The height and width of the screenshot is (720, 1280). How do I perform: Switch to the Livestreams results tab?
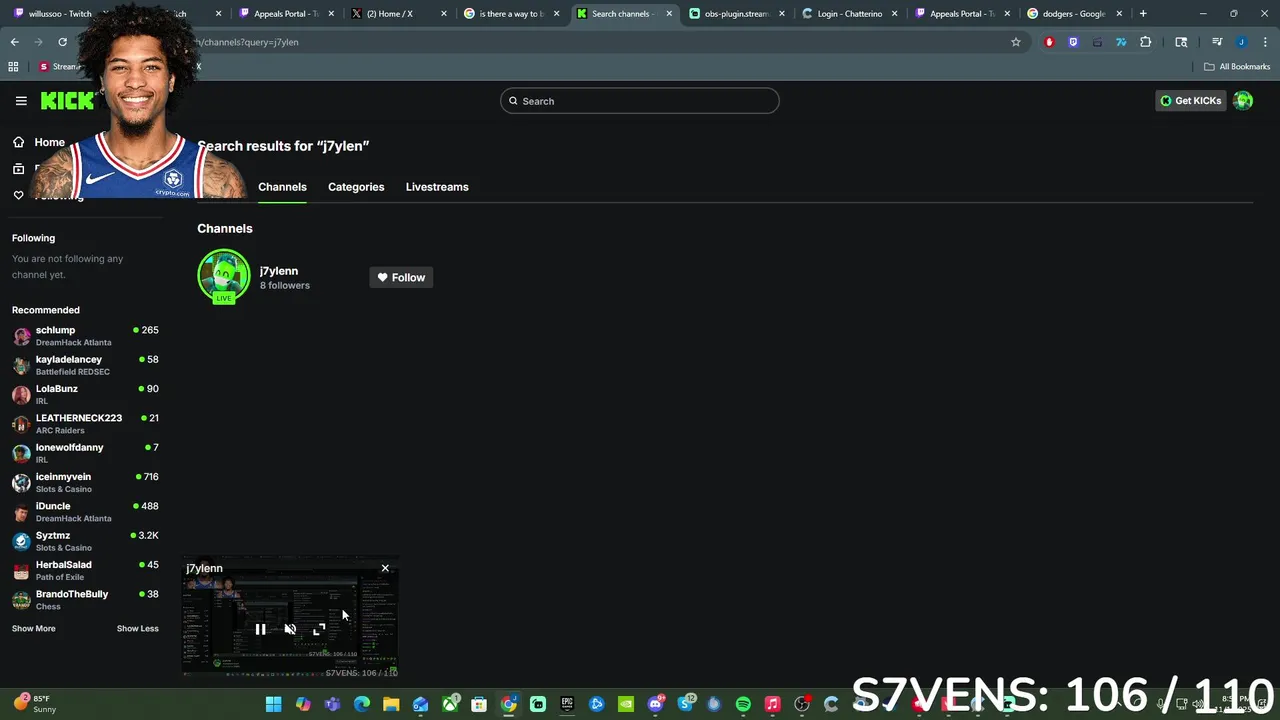click(437, 187)
